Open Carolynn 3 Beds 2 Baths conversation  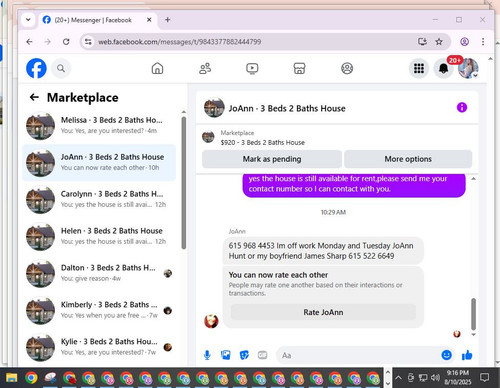coord(99,199)
